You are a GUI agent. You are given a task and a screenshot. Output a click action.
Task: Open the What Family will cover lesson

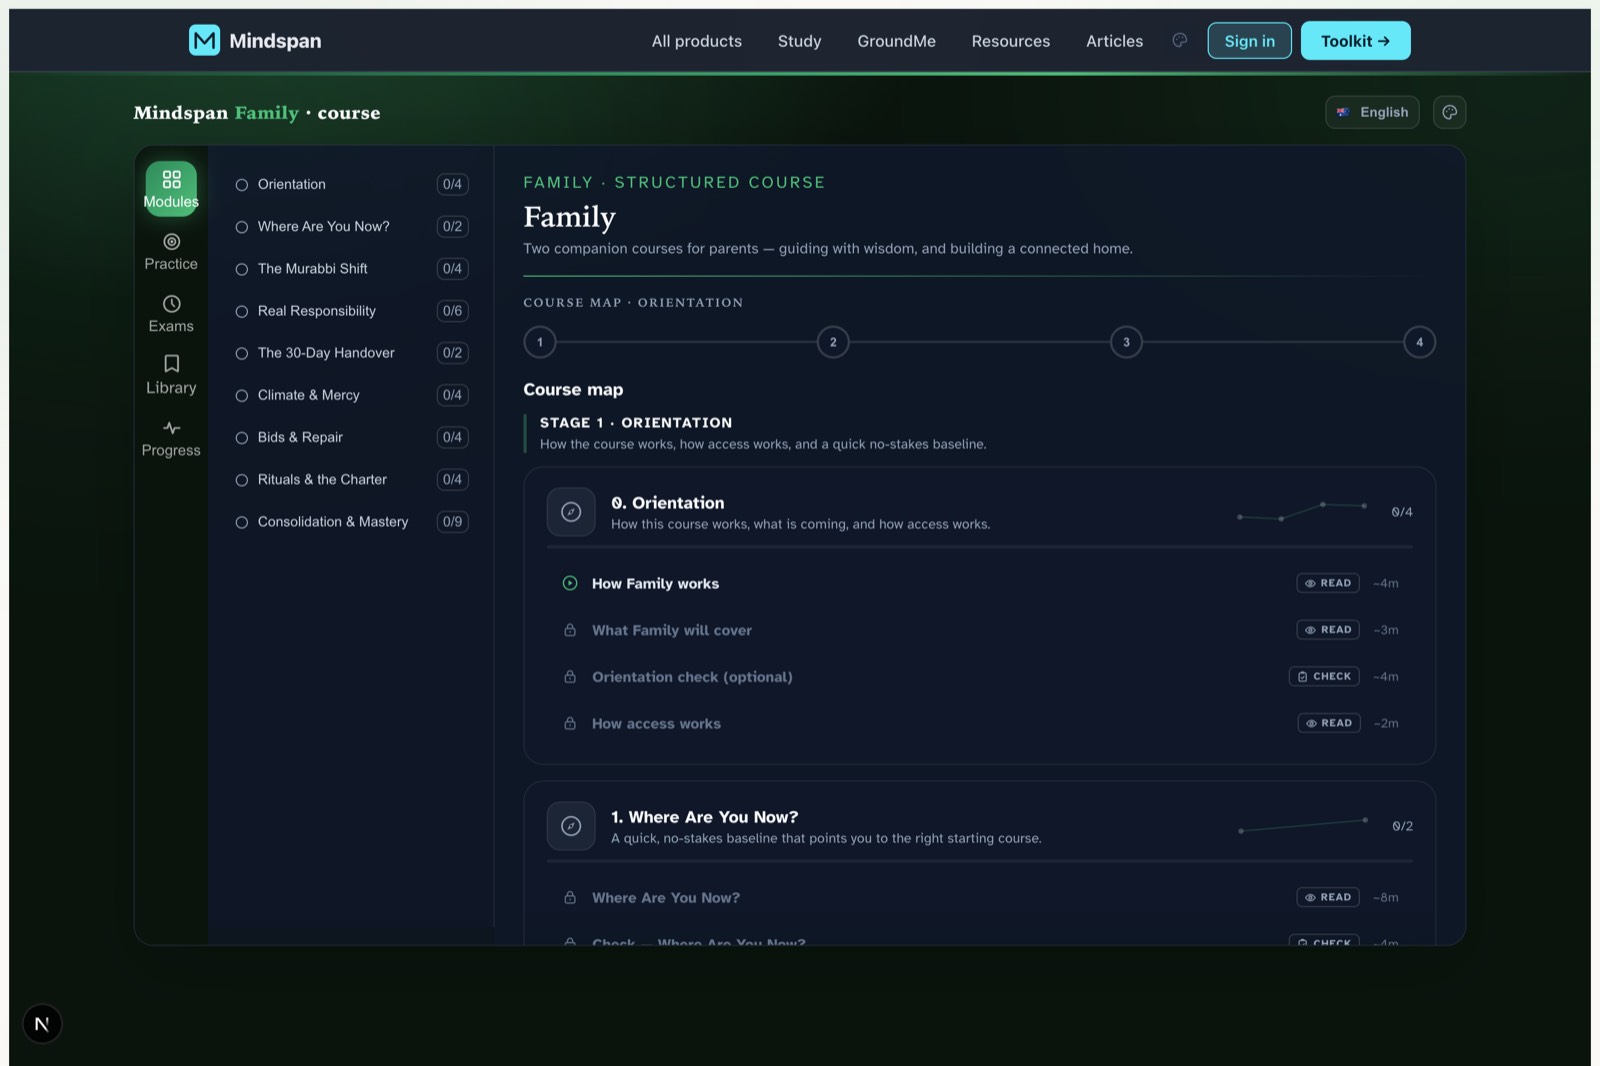coord(979,630)
